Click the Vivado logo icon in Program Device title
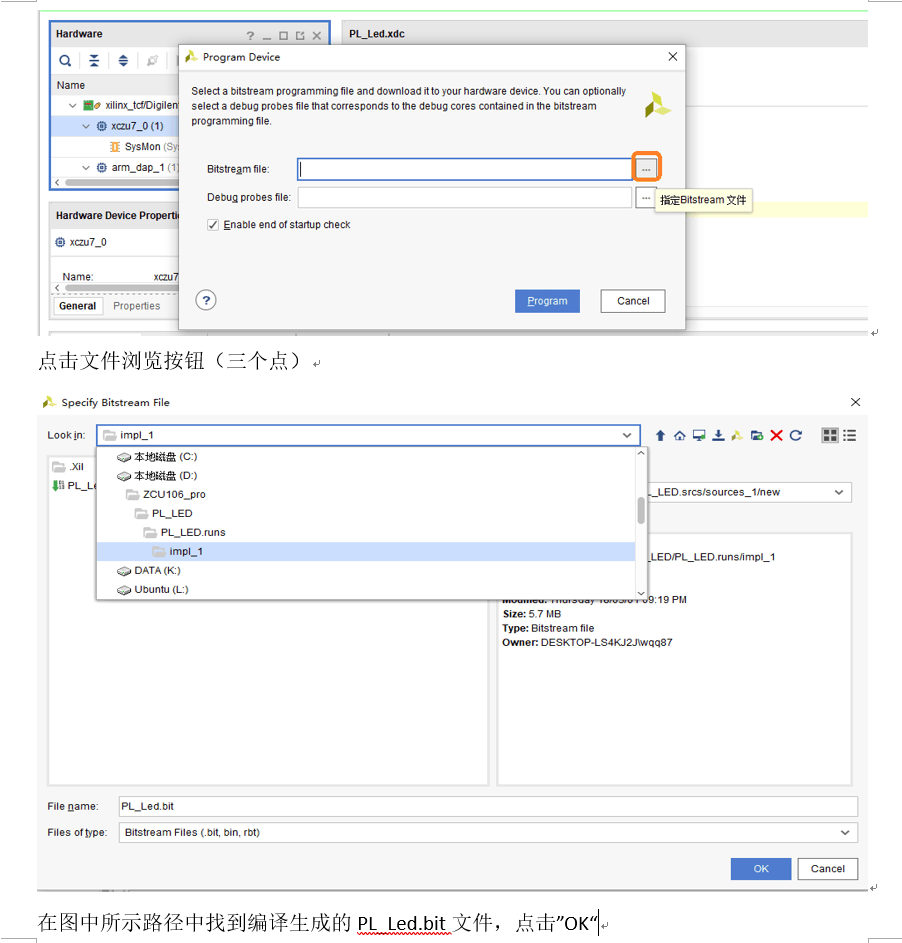 [x=191, y=57]
